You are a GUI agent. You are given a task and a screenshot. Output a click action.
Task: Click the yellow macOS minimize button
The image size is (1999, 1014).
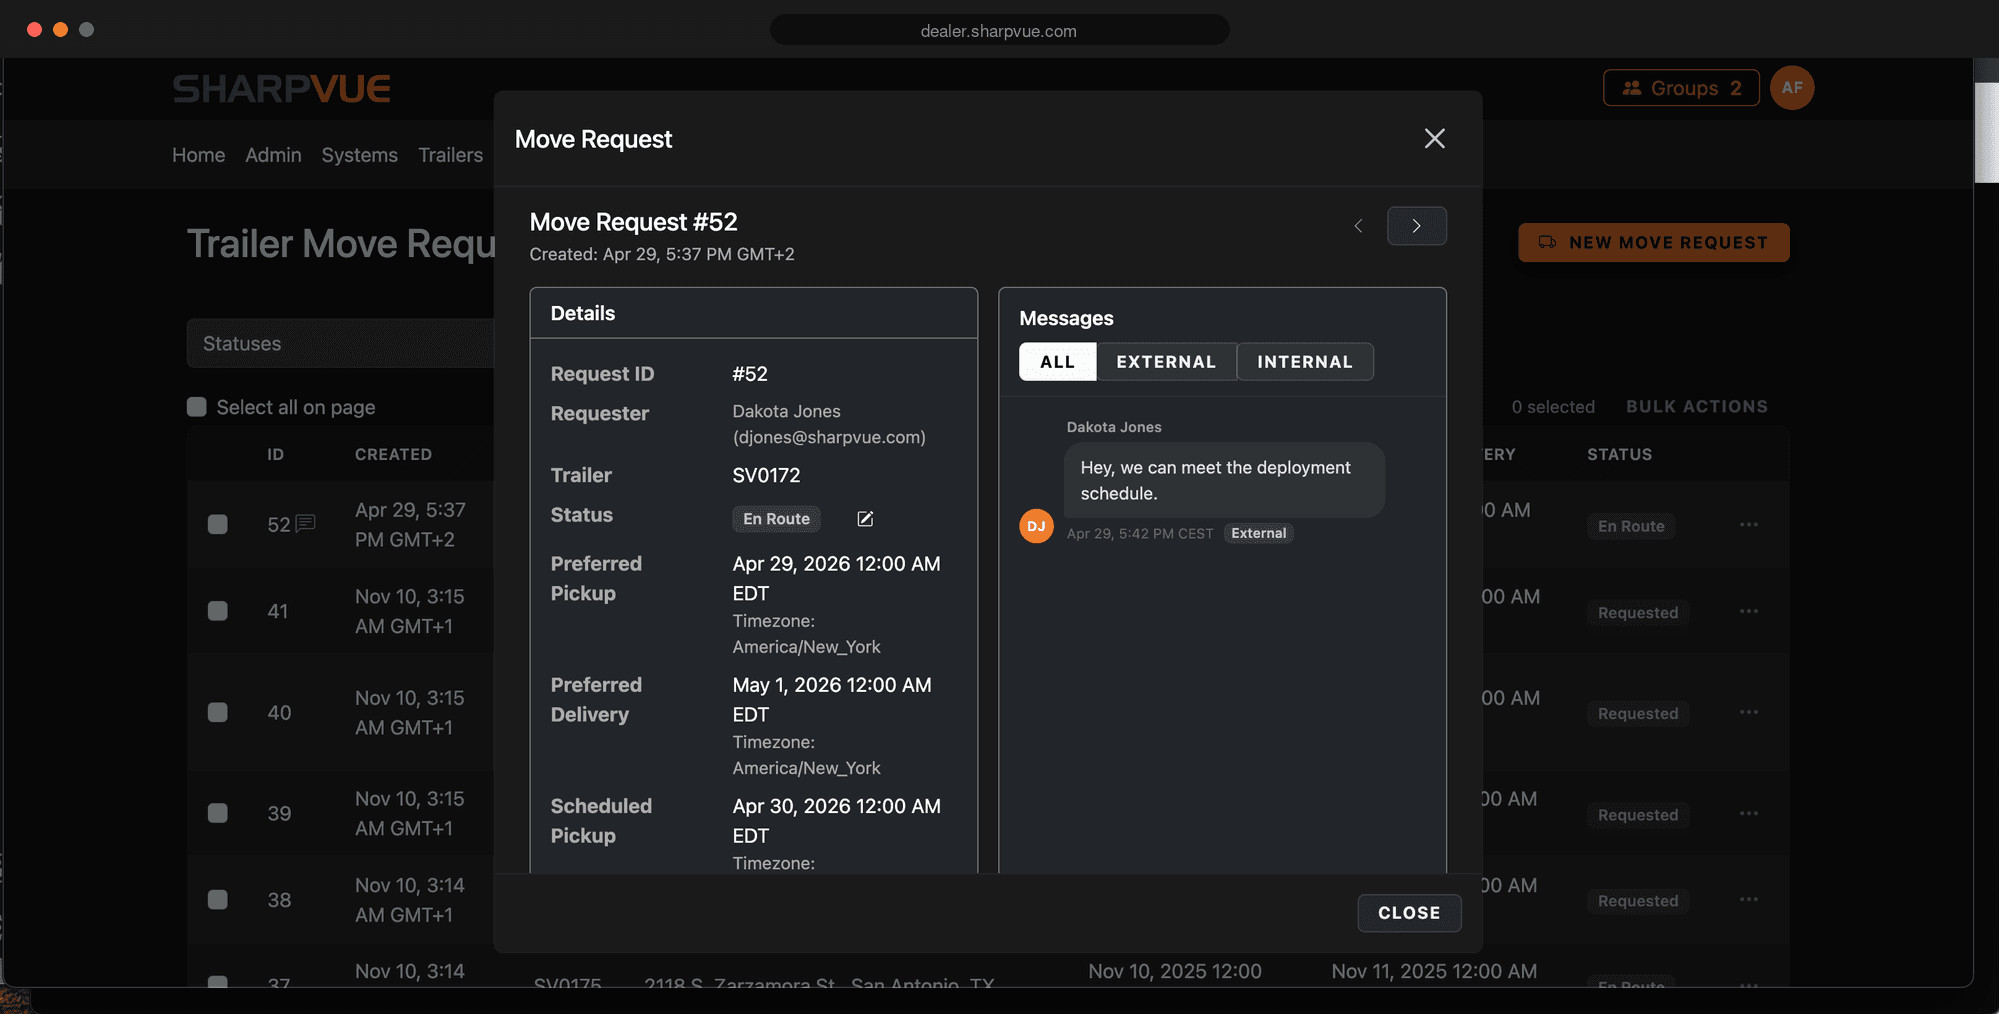[60, 30]
